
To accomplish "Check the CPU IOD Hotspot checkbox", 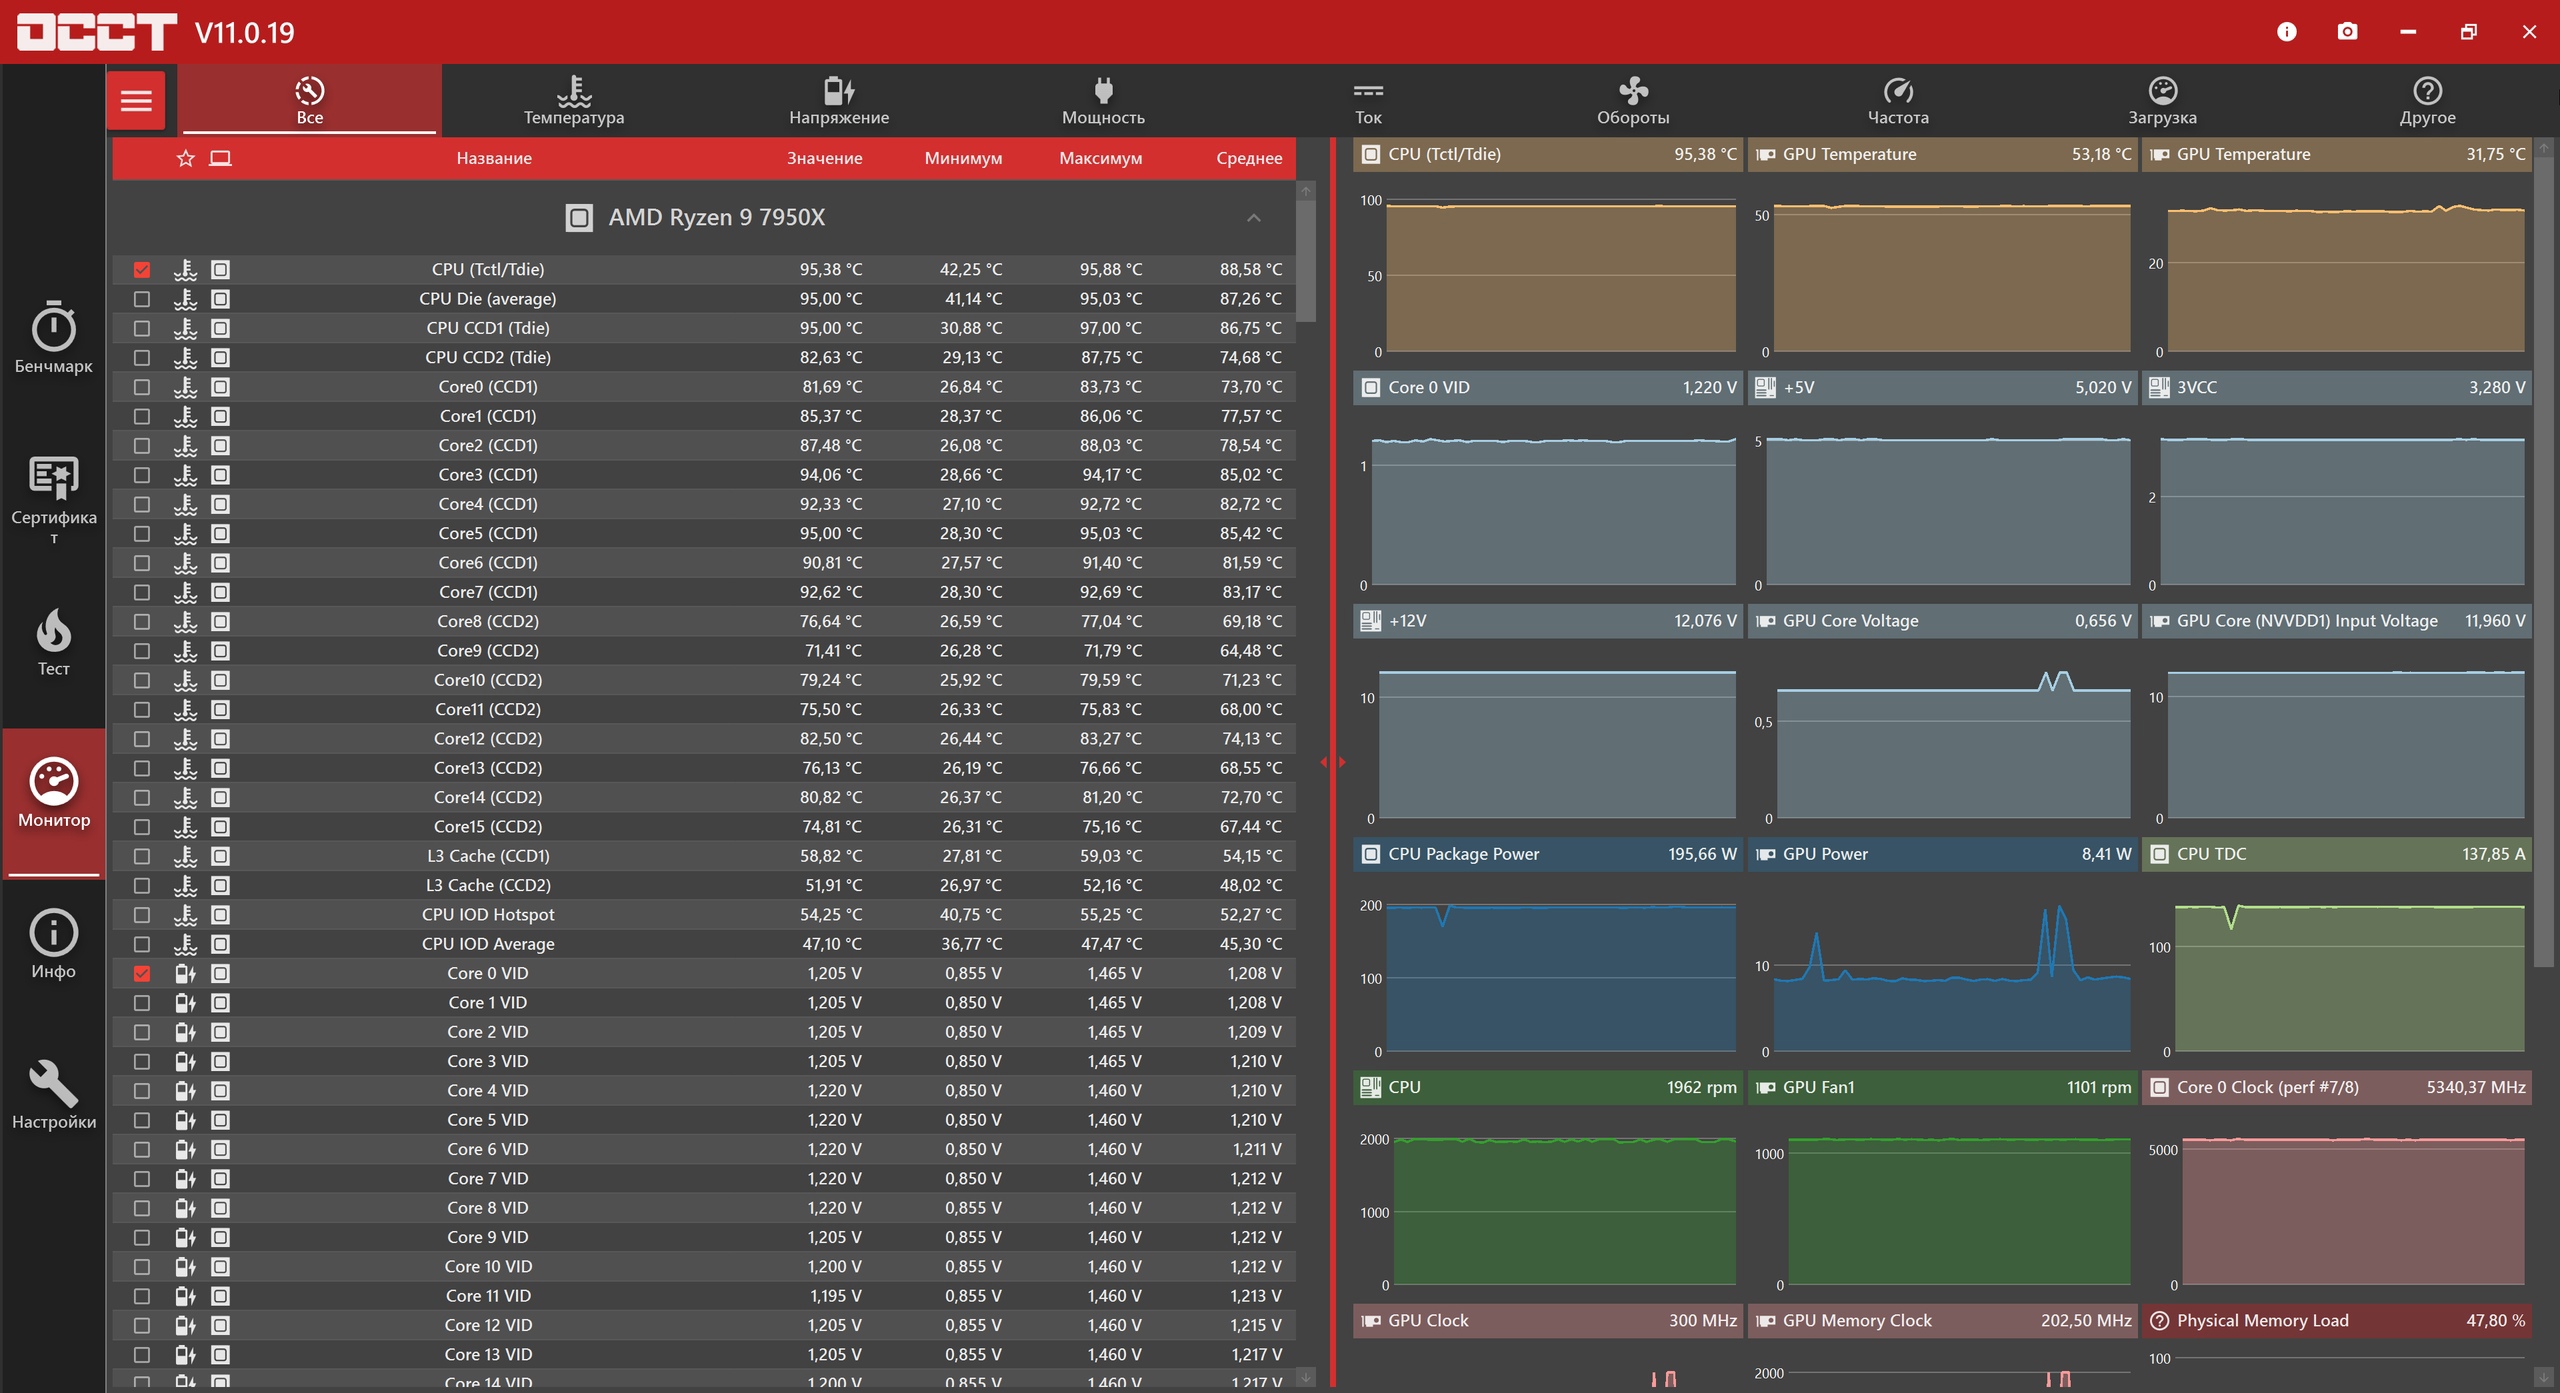I will (141, 914).
